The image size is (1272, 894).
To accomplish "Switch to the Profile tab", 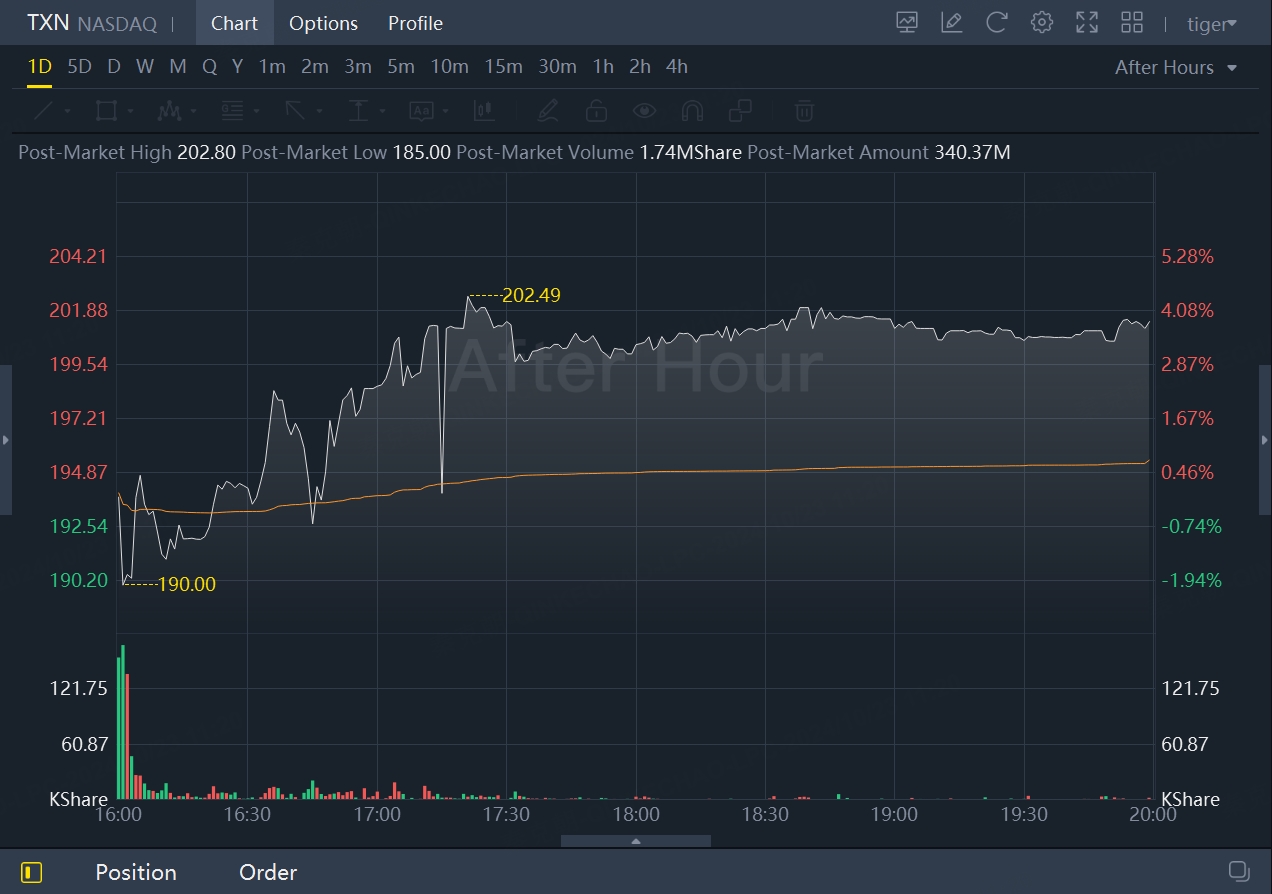I will [415, 23].
